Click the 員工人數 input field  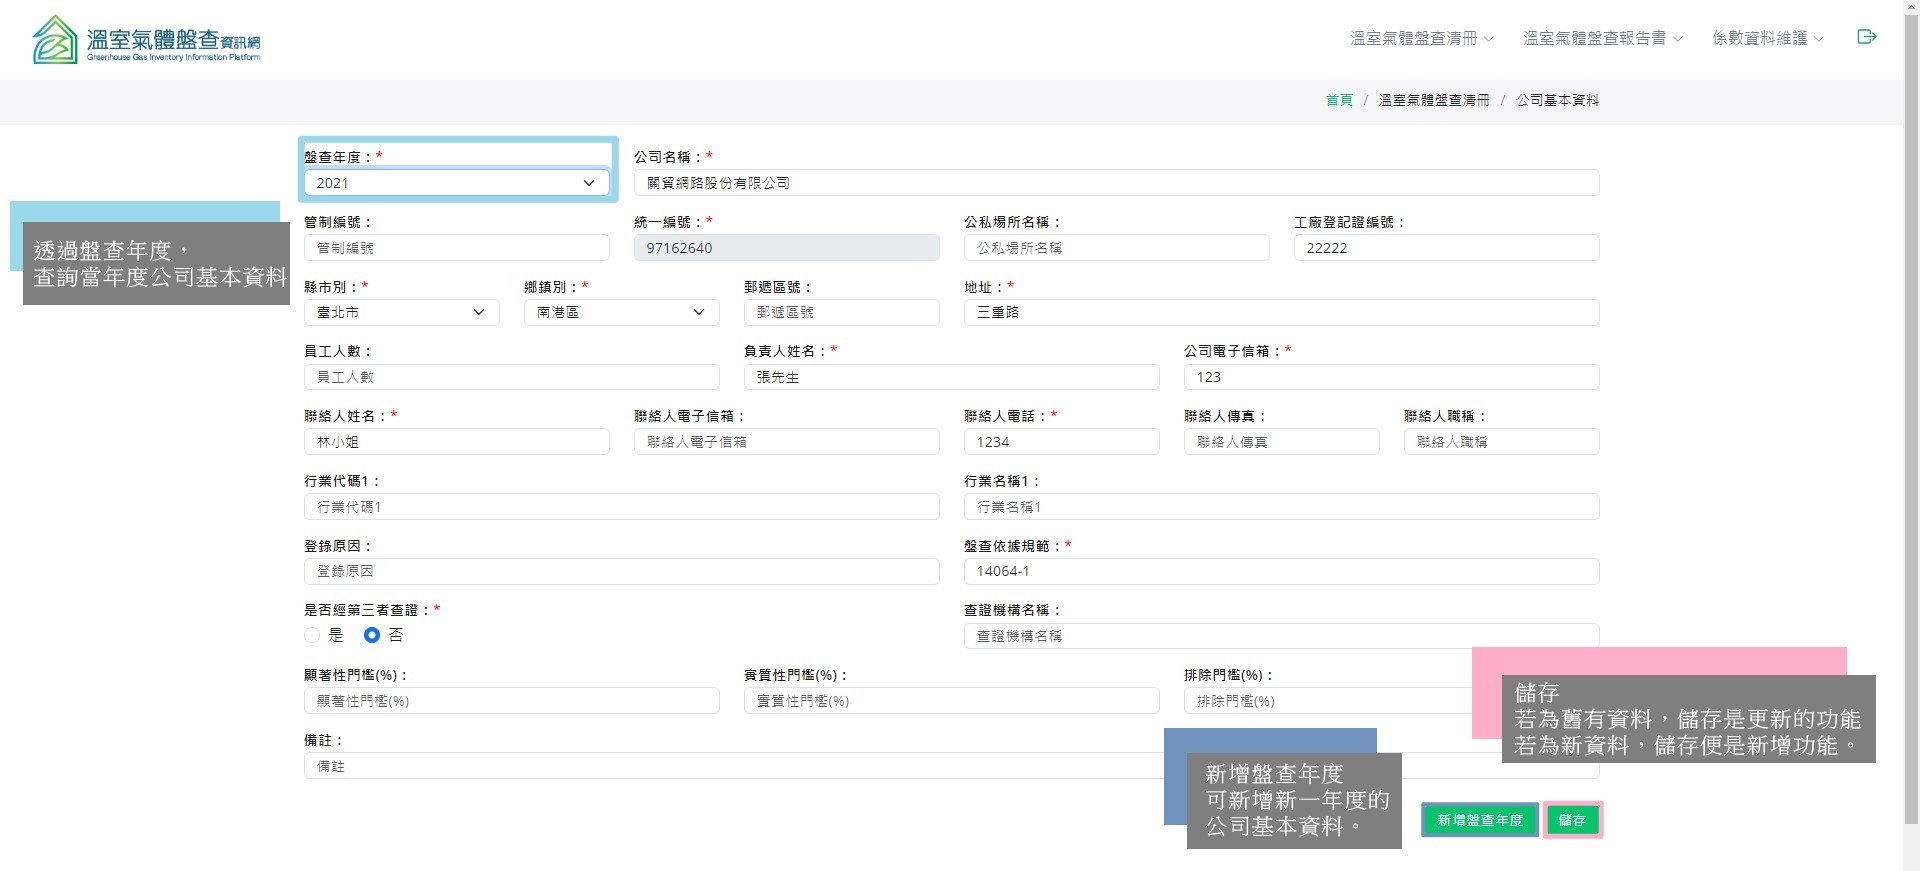(511, 377)
